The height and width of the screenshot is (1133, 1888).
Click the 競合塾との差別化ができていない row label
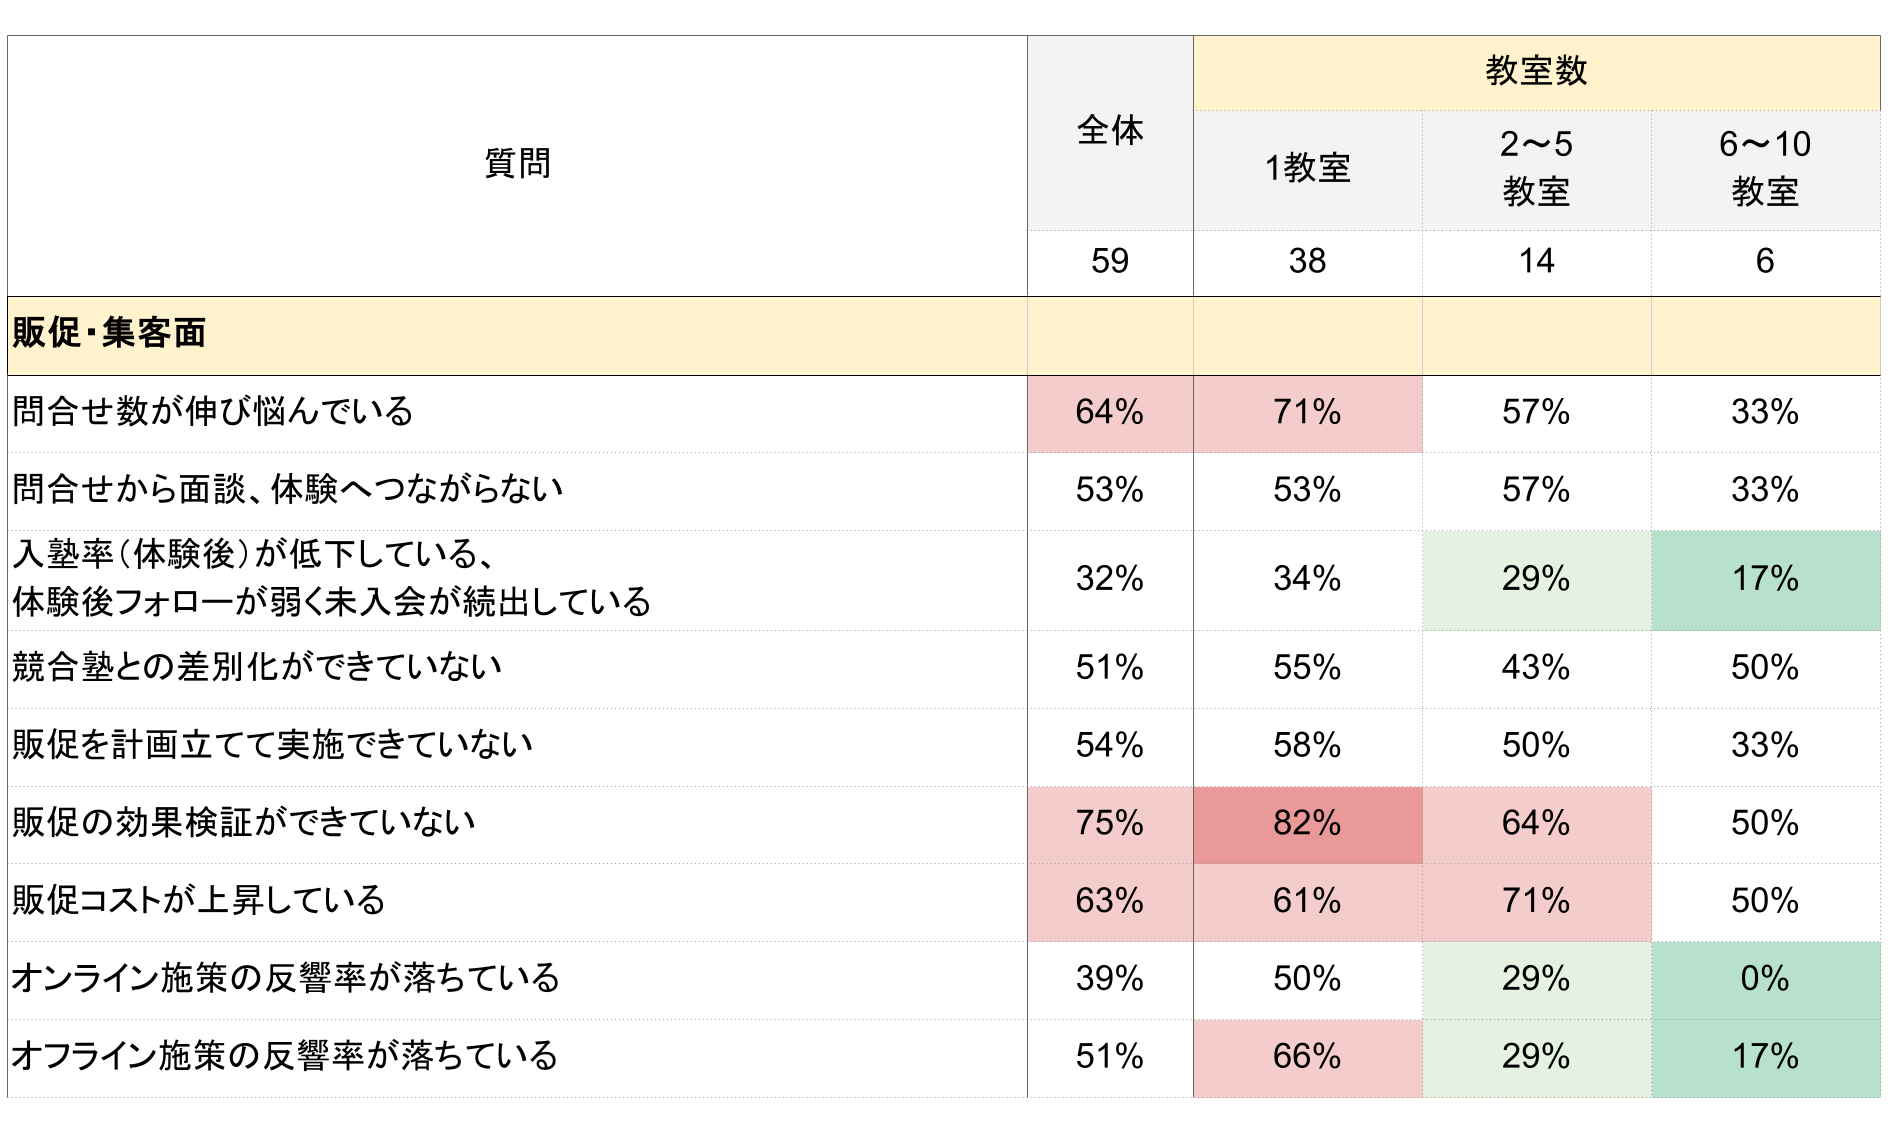257,667
